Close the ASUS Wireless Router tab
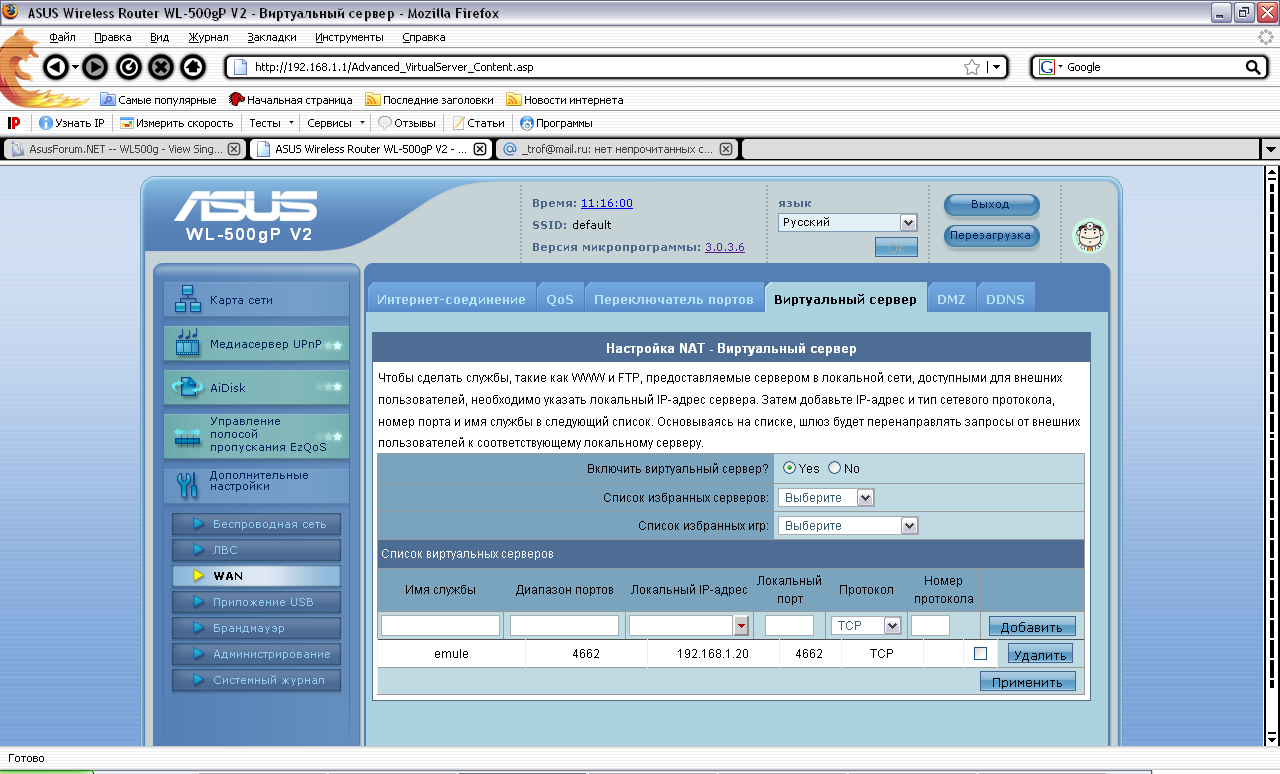Screen dimensions: 1280x774 click(x=480, y=149)
